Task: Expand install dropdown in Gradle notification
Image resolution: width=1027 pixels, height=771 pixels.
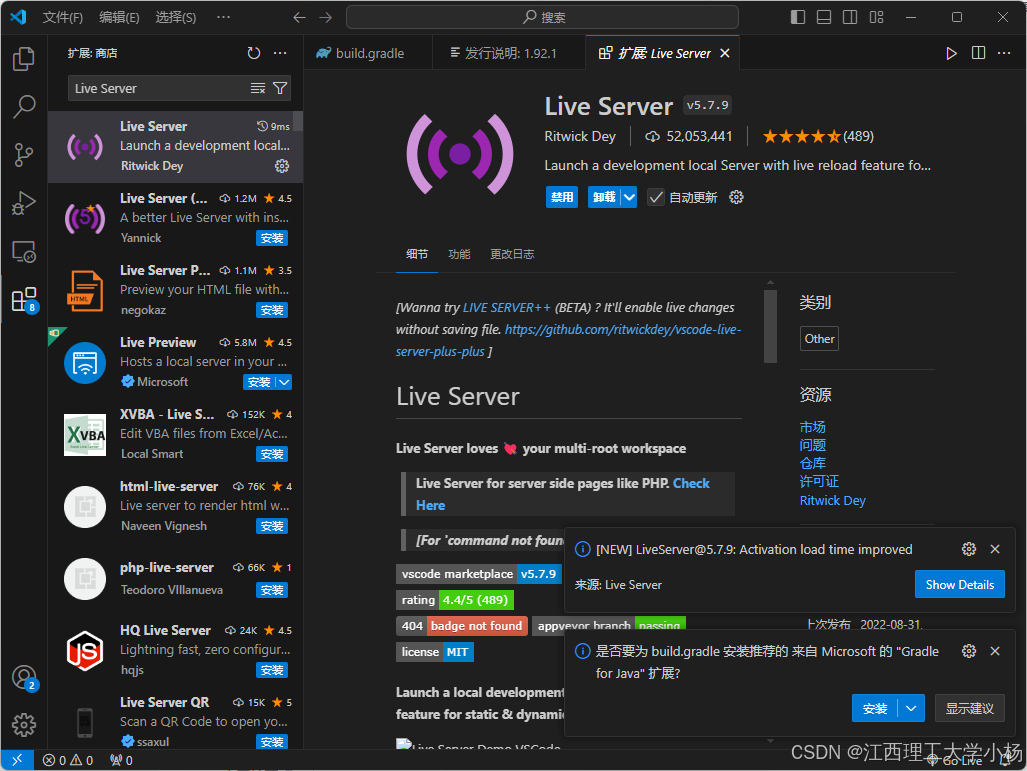Action: point(911,708)
